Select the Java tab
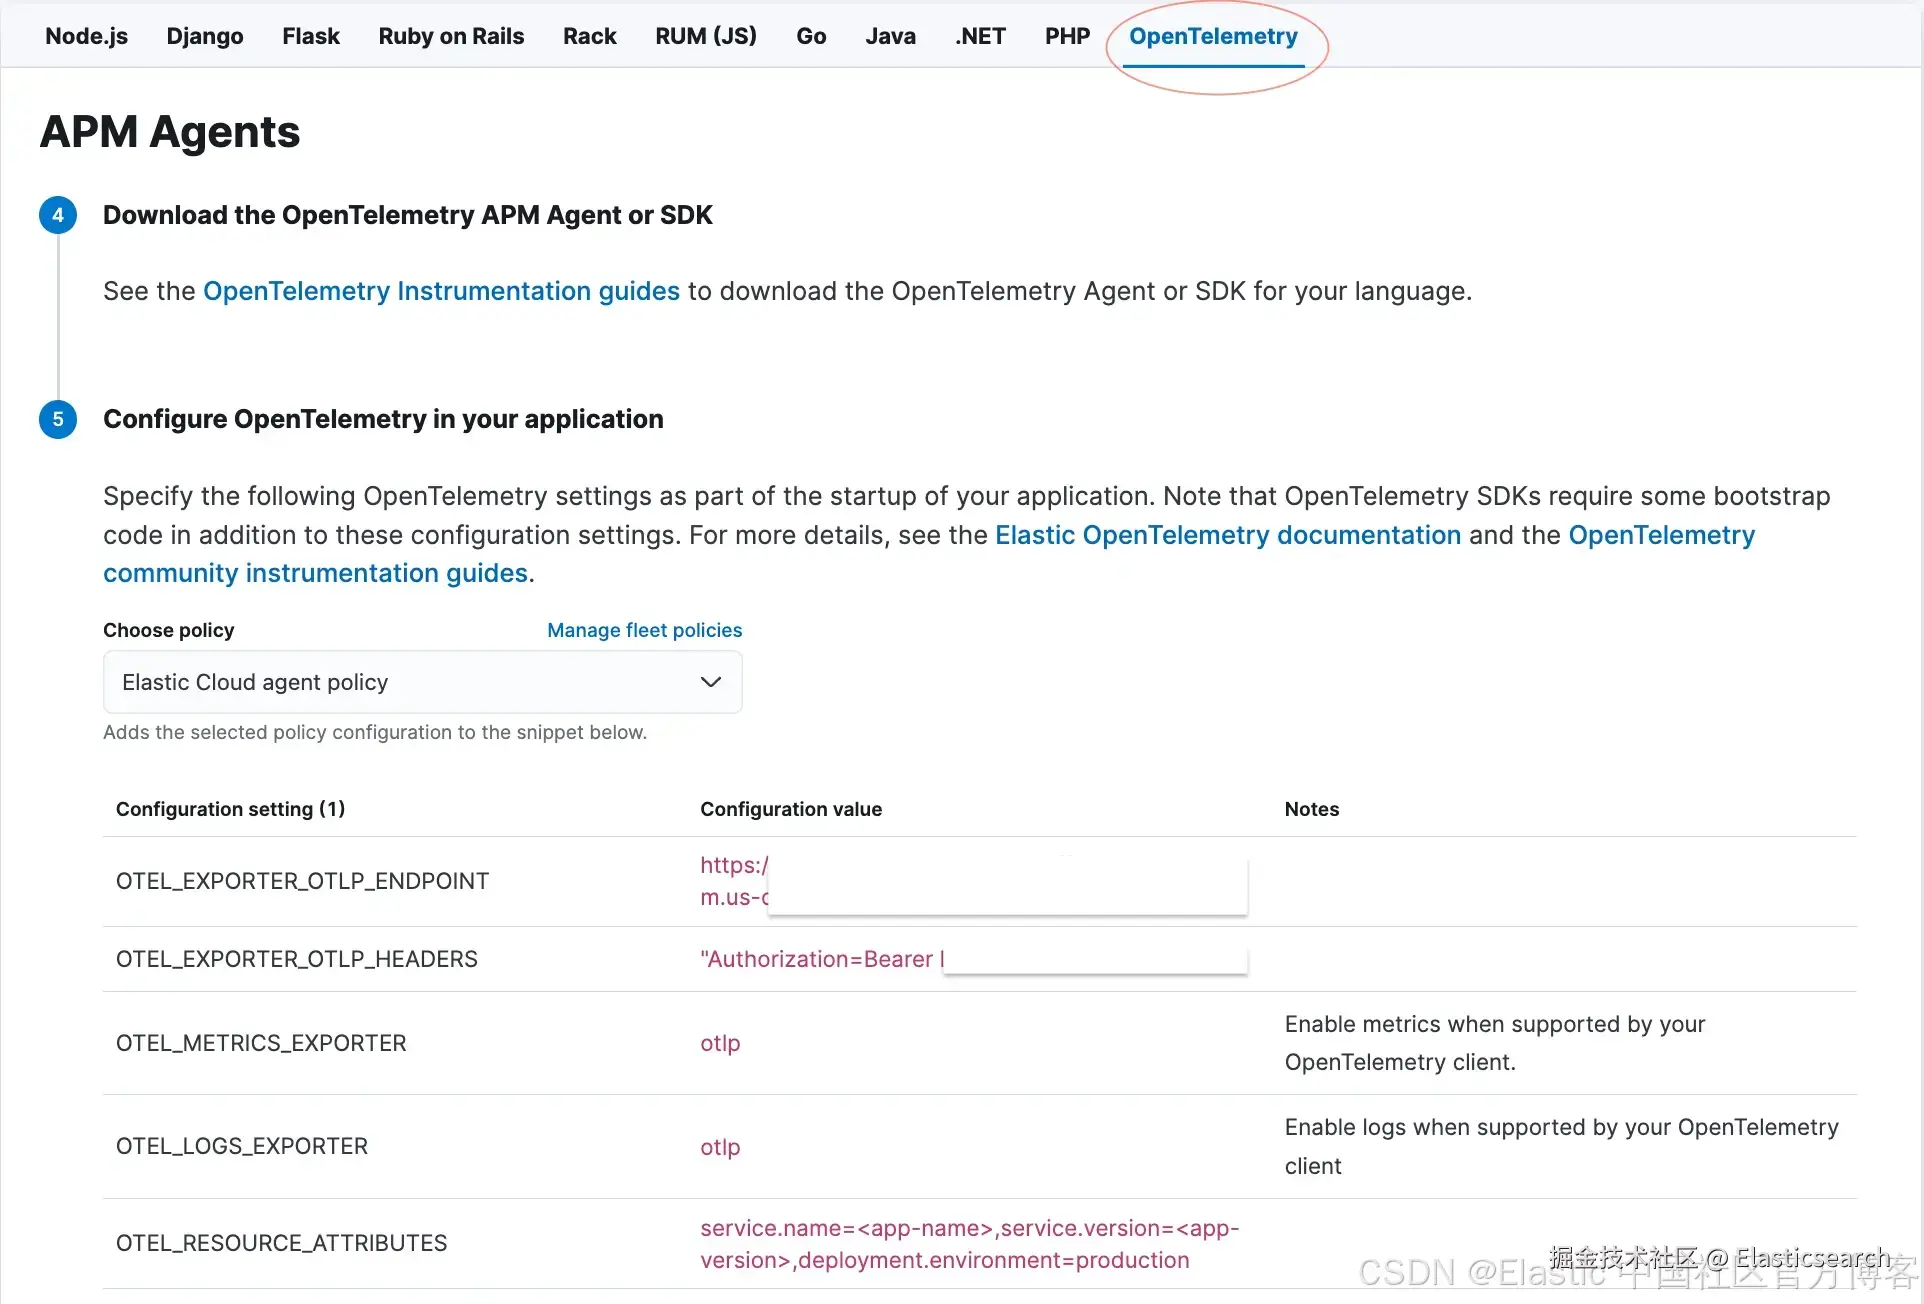Image resolution: width=1924 pixels, height=1304 pixels. (890, 36)
